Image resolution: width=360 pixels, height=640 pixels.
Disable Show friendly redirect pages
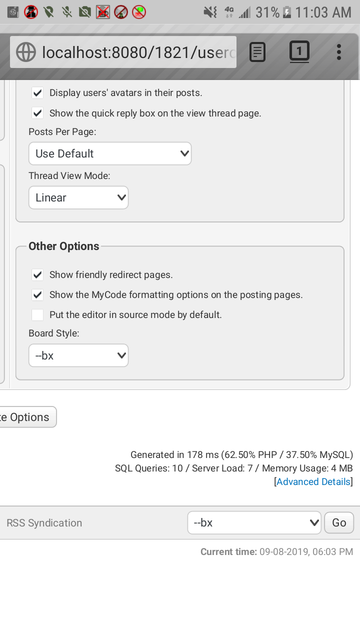pos(38,275)
